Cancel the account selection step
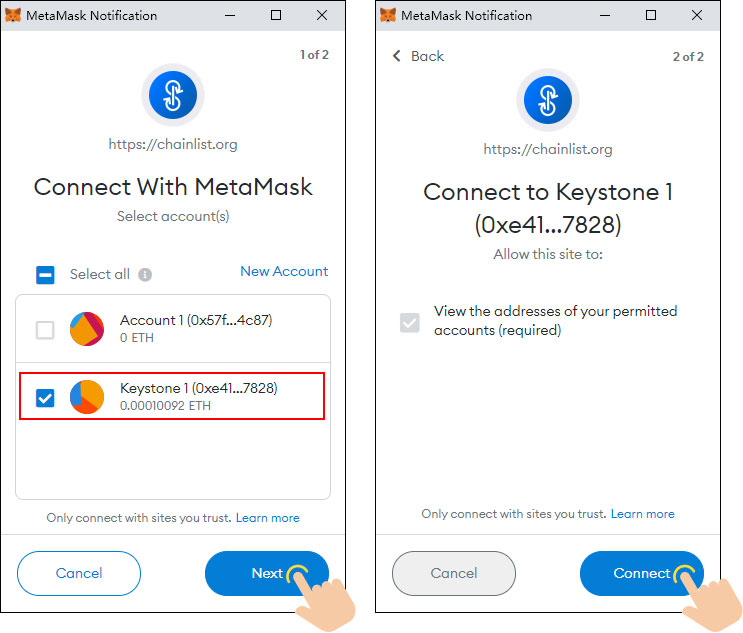Image resolution: width=743 pixels, height=633 pixels. [x=79, y=573]
